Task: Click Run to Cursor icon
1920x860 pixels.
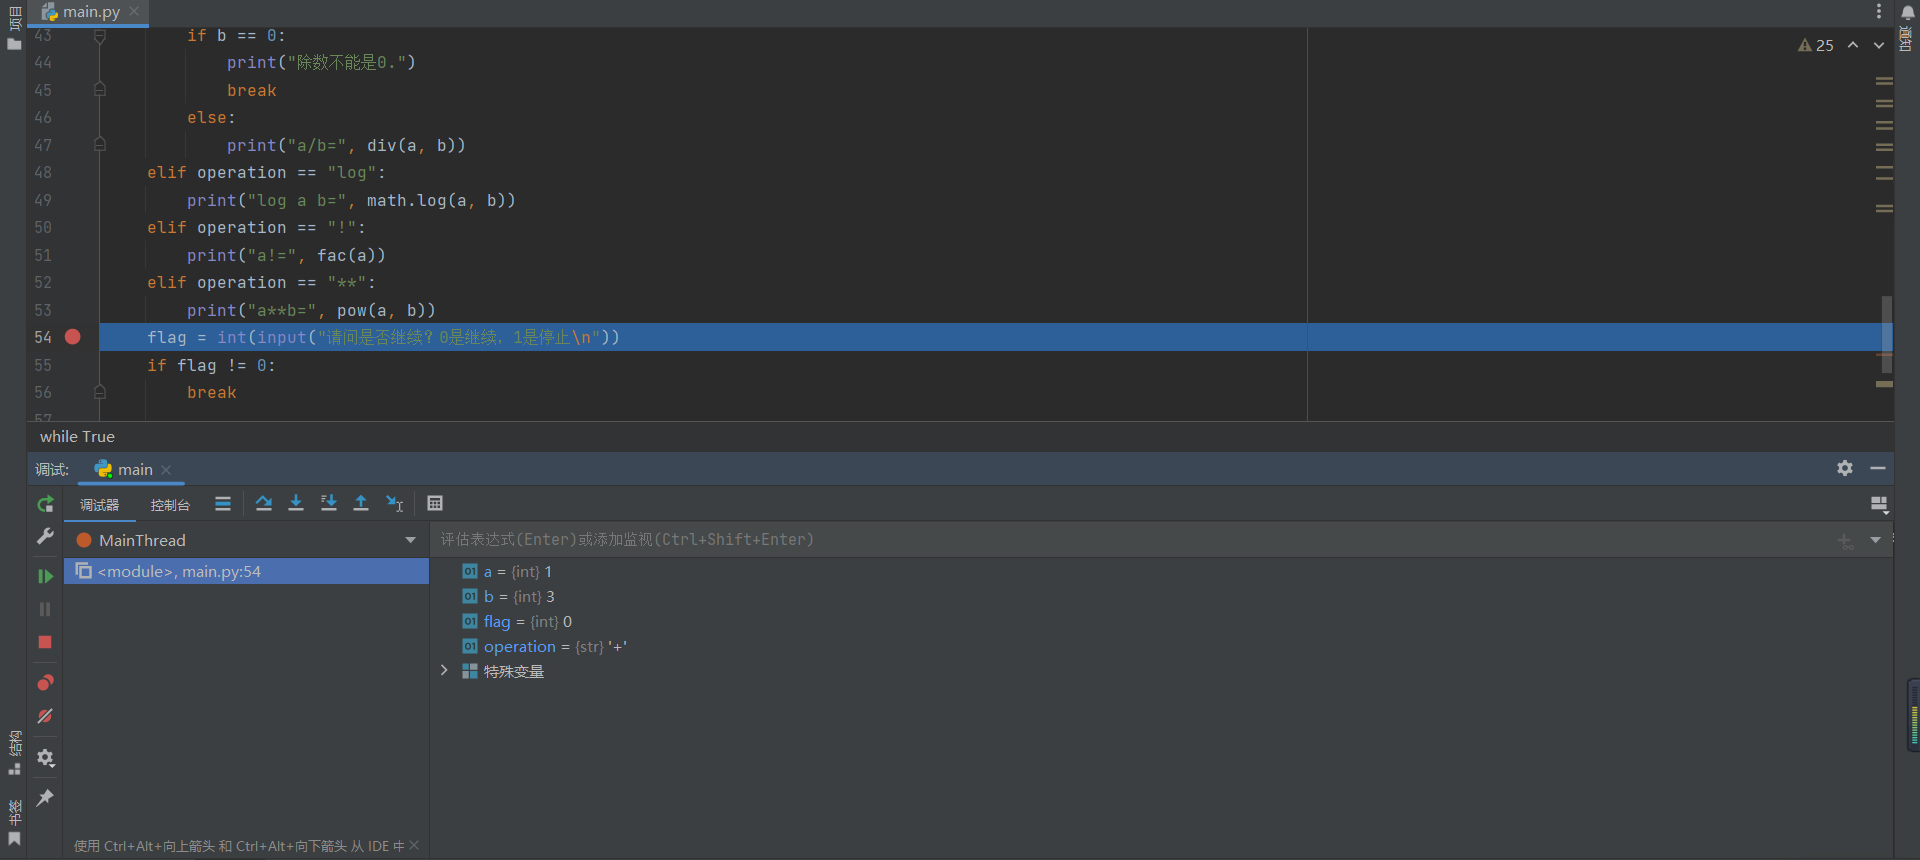Action: pyautogui.click(x=395, y=504)
